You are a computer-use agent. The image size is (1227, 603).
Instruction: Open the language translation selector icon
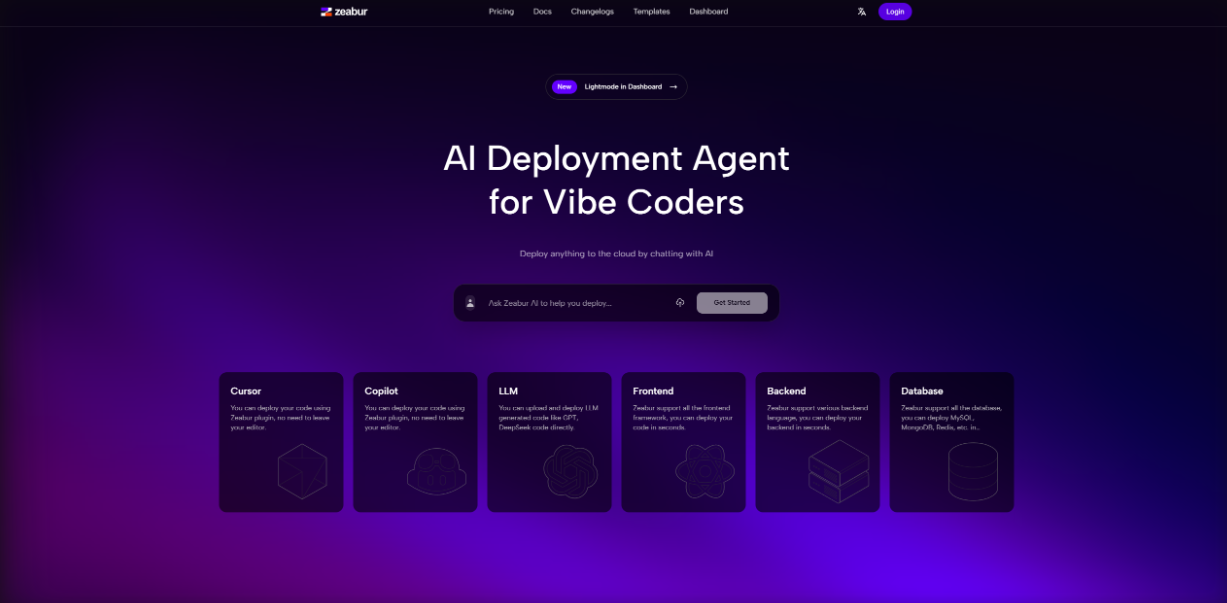pyautogui.click(x=861, y=12)
